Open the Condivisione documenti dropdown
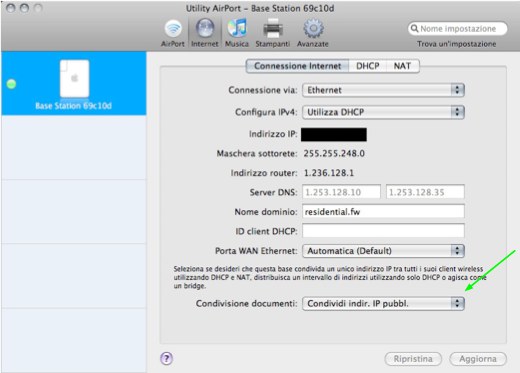 pyautogui.click(x=383, y=303)
